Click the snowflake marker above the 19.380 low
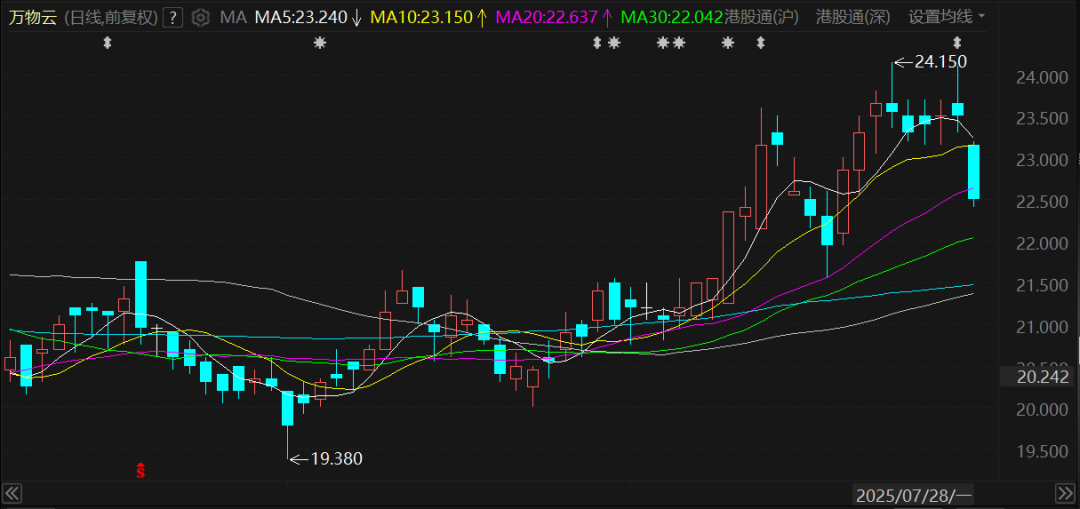 319,43
